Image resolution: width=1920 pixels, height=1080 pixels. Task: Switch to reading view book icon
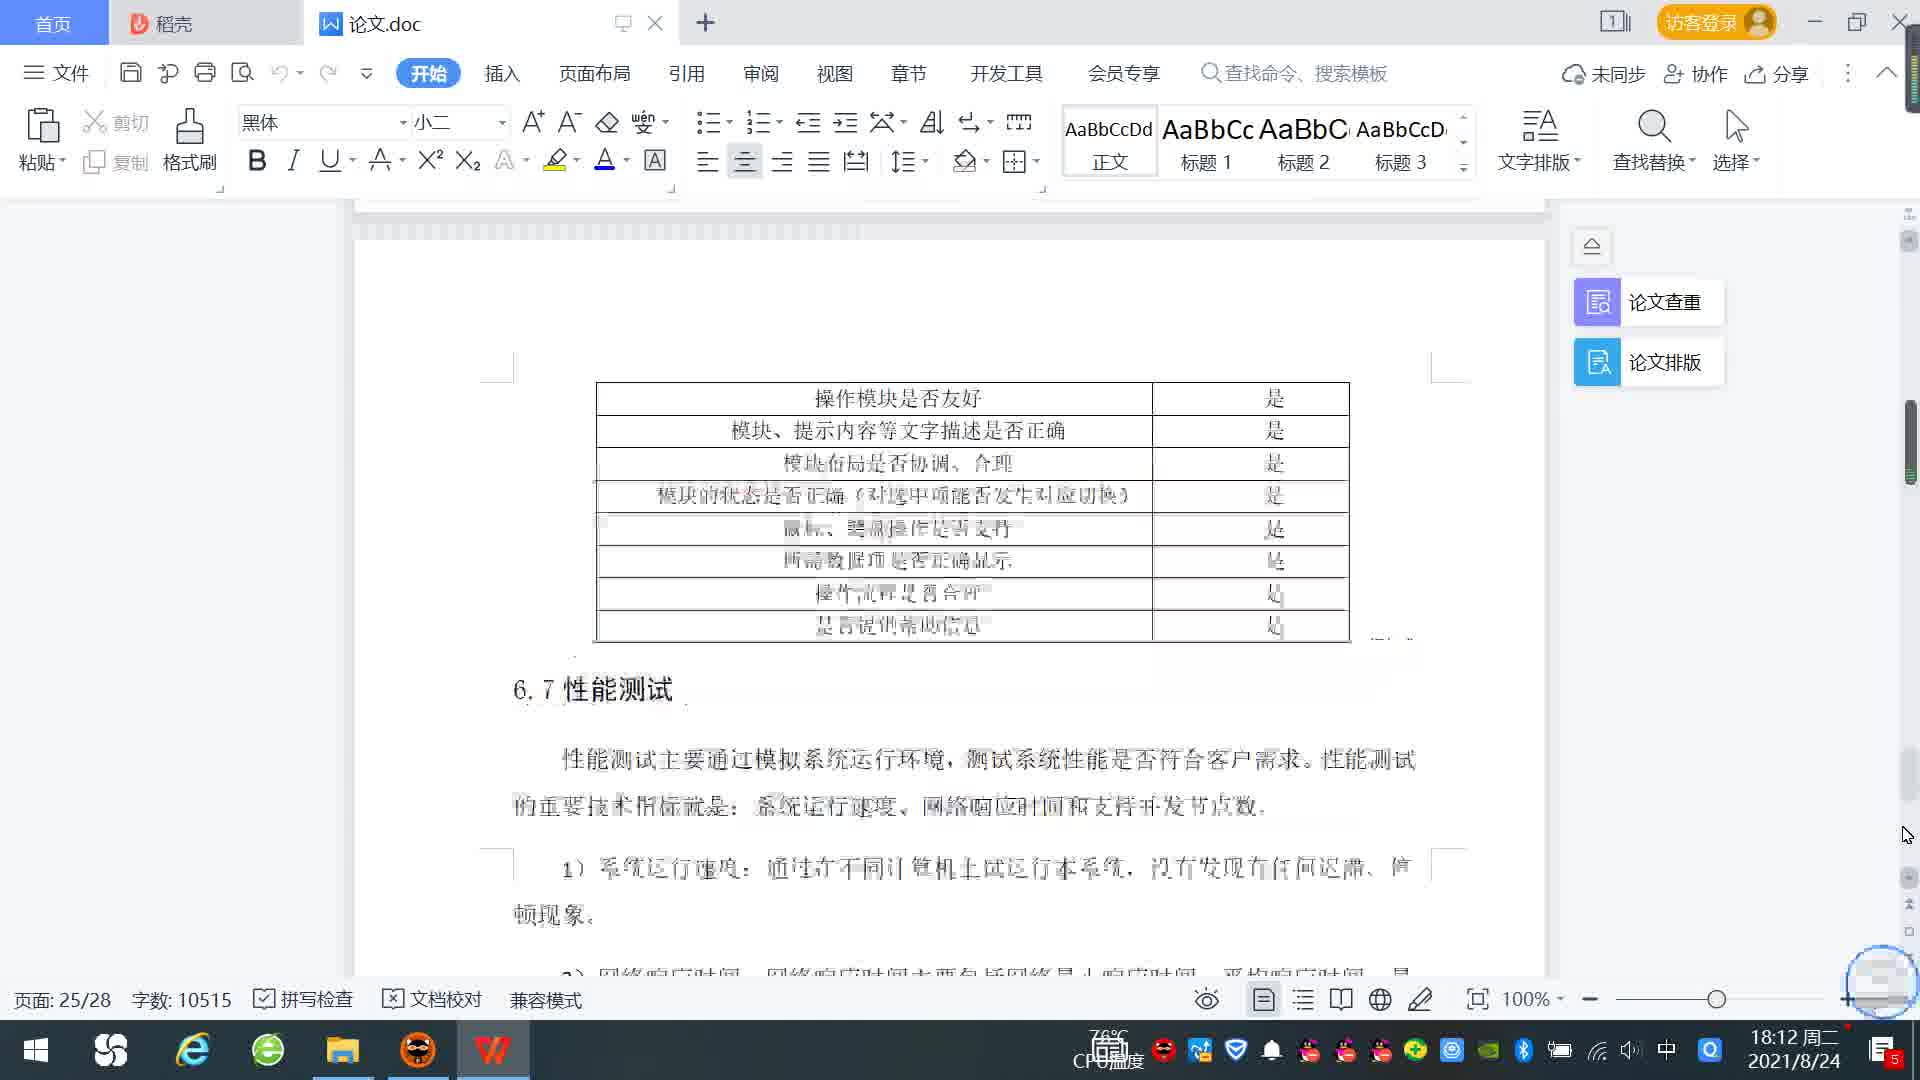(x=1341, y=999)
